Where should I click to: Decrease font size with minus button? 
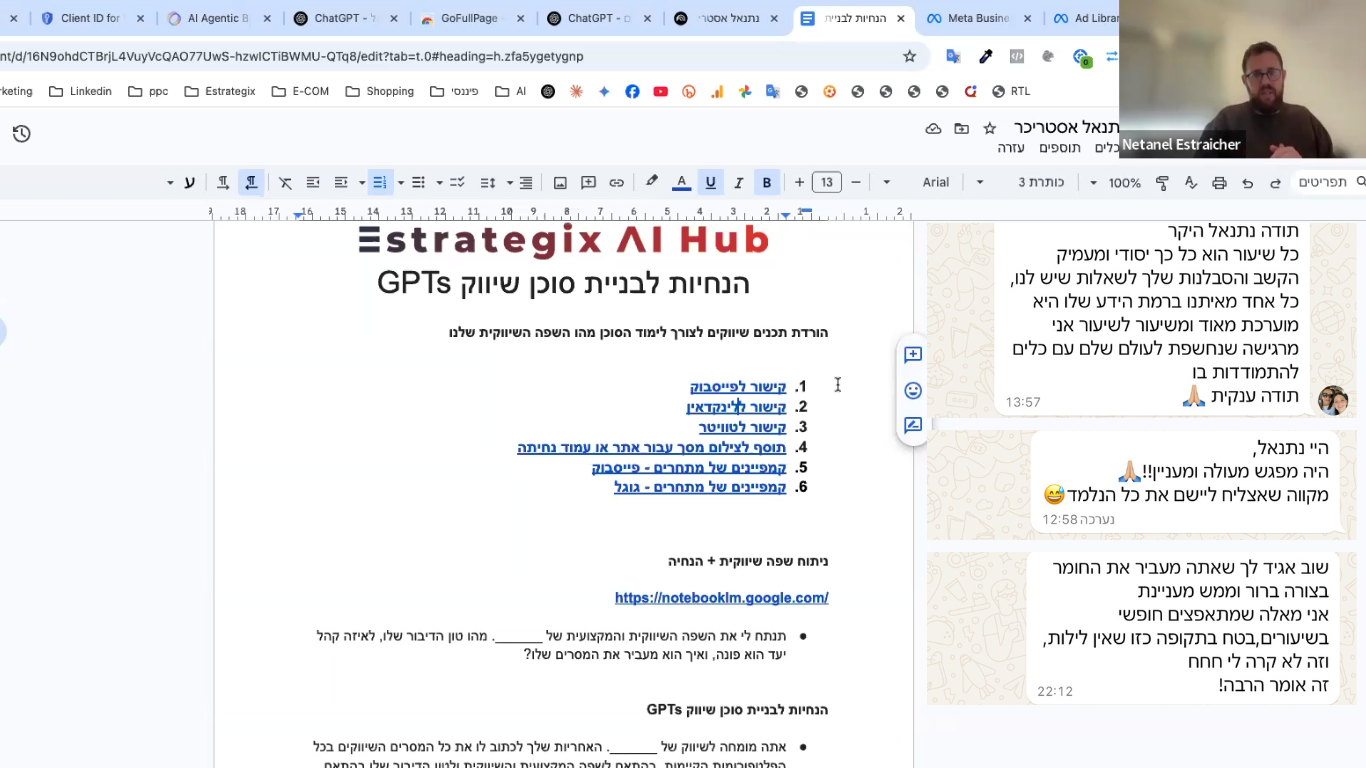[x=856, y=182]
